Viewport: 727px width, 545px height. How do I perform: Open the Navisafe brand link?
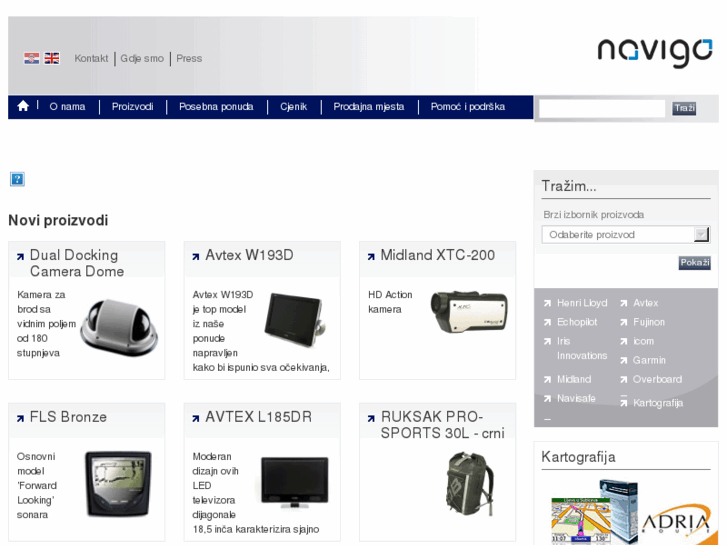pyautogui.click(x=576, y=398)
